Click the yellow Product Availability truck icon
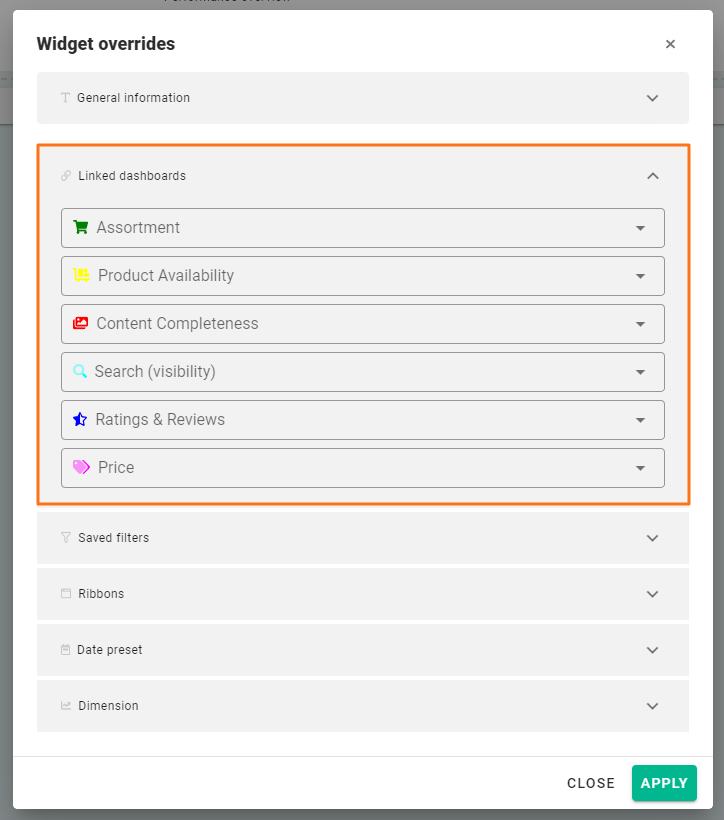724x820 pixels. (x=82, y=276)
